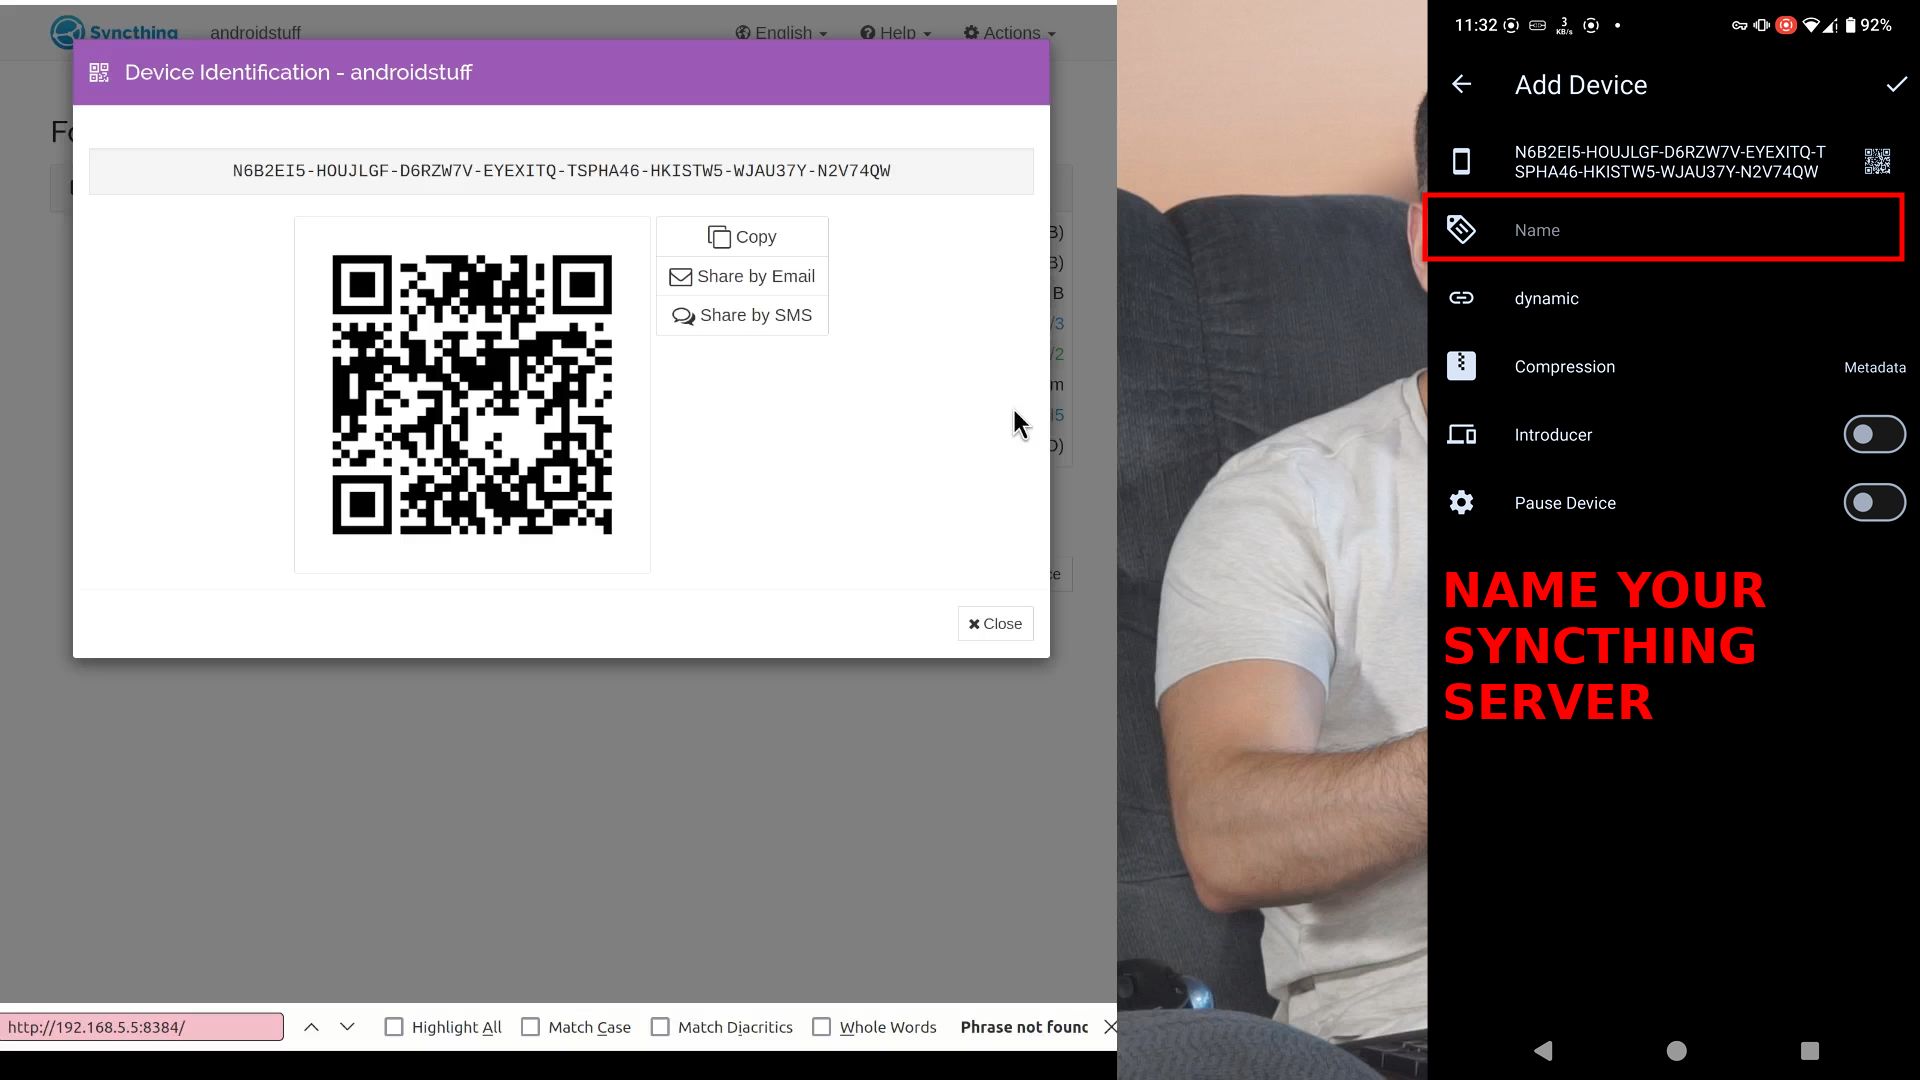Enable Match Case checkbox
1920x1080 pixels.
(531, 1027)
